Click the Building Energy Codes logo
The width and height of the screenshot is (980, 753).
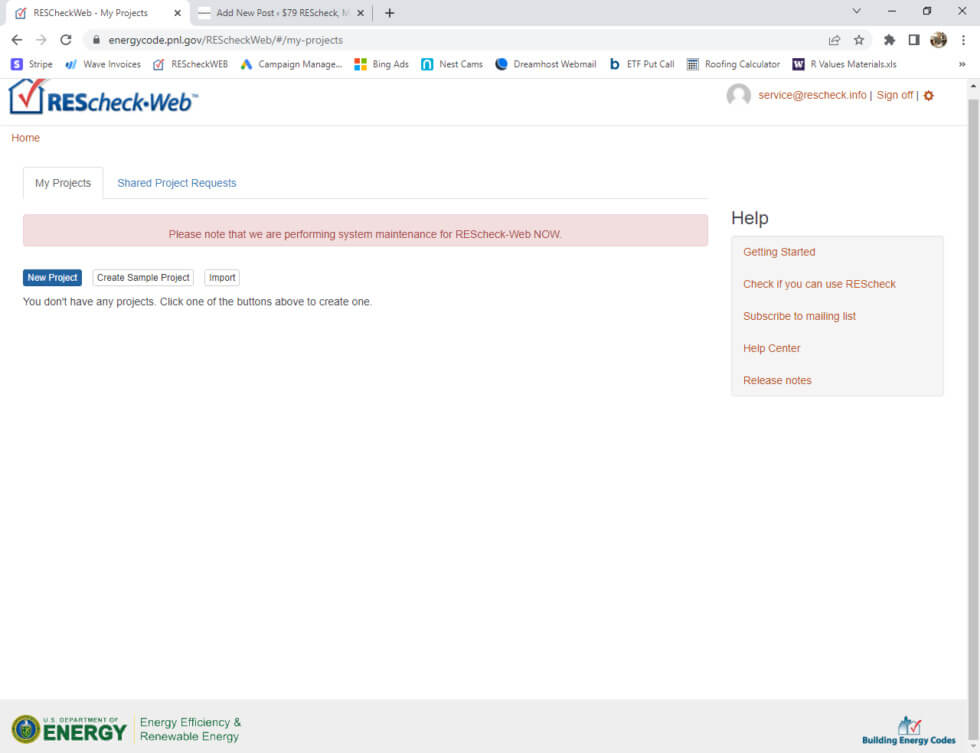[x=908, y=727]
